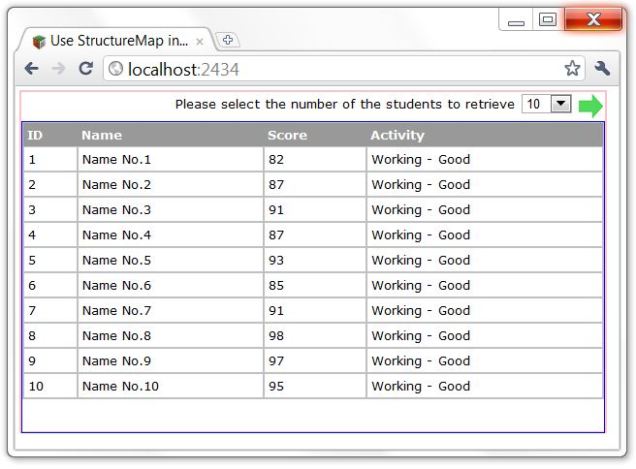This screenshot has height=469, width=636.
Task: Click score 98 for Name No.8
Action: pos(315,336)
